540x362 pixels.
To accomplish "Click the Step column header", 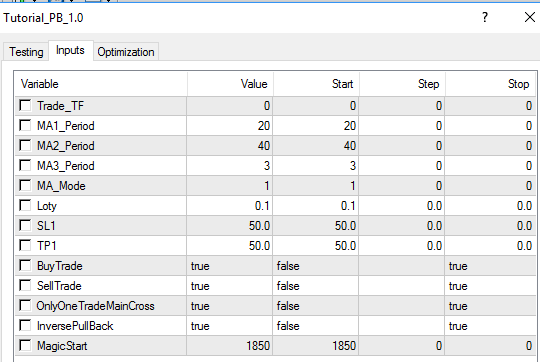I will [402, 84].
